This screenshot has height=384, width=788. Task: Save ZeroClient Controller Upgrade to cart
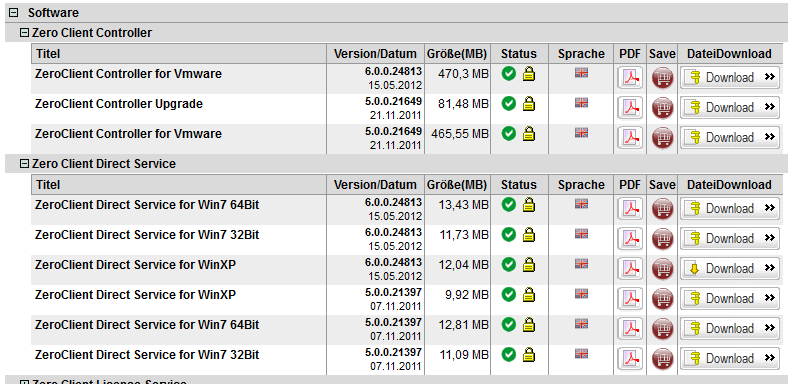pos(662,108)
